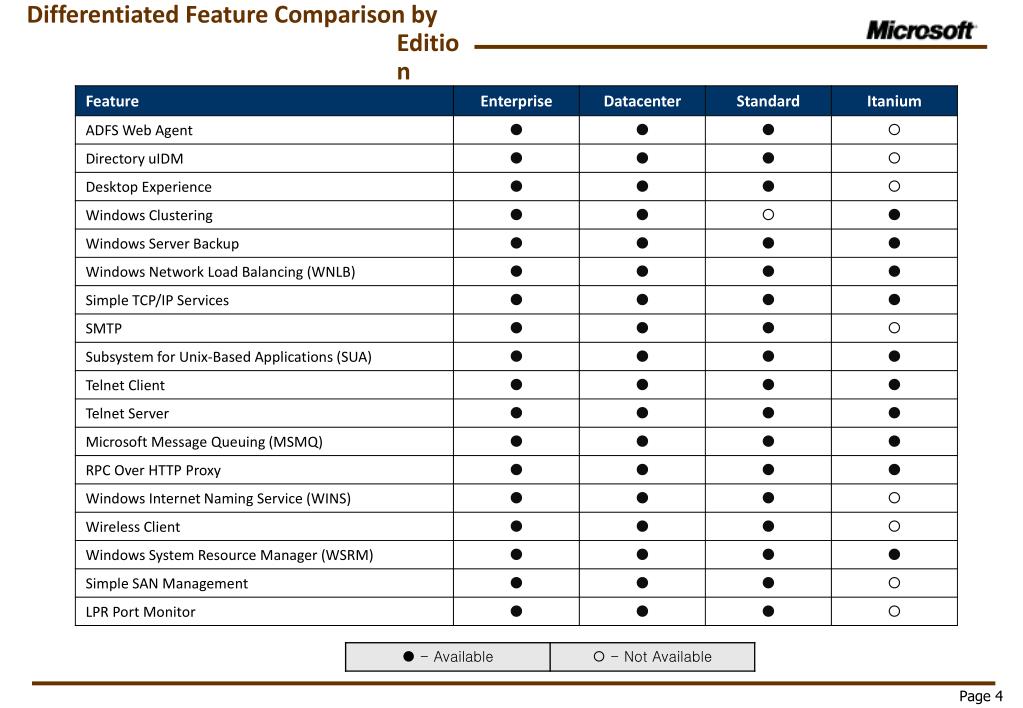This screenshot has height=708, width=1023.
Task: Click the Microsoft logo
Action: 921,30
